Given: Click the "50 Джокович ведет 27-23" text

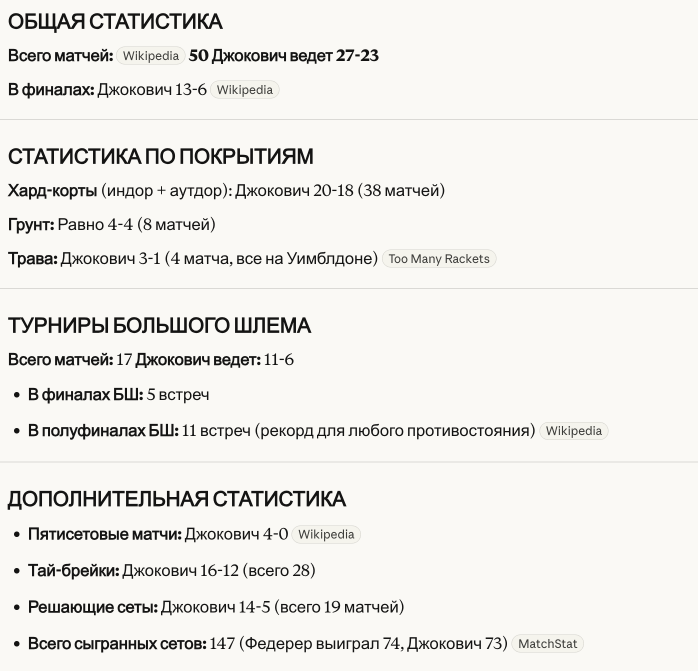Looking at the screenshot, I should [x=283, y=56].
